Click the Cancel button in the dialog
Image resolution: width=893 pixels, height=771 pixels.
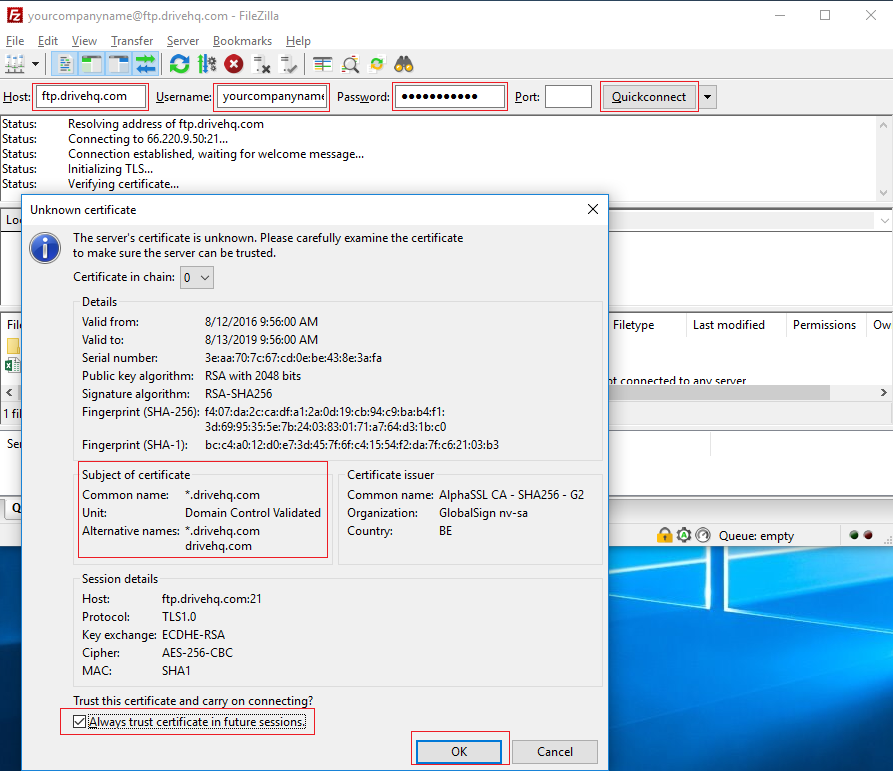click(554, 751)
